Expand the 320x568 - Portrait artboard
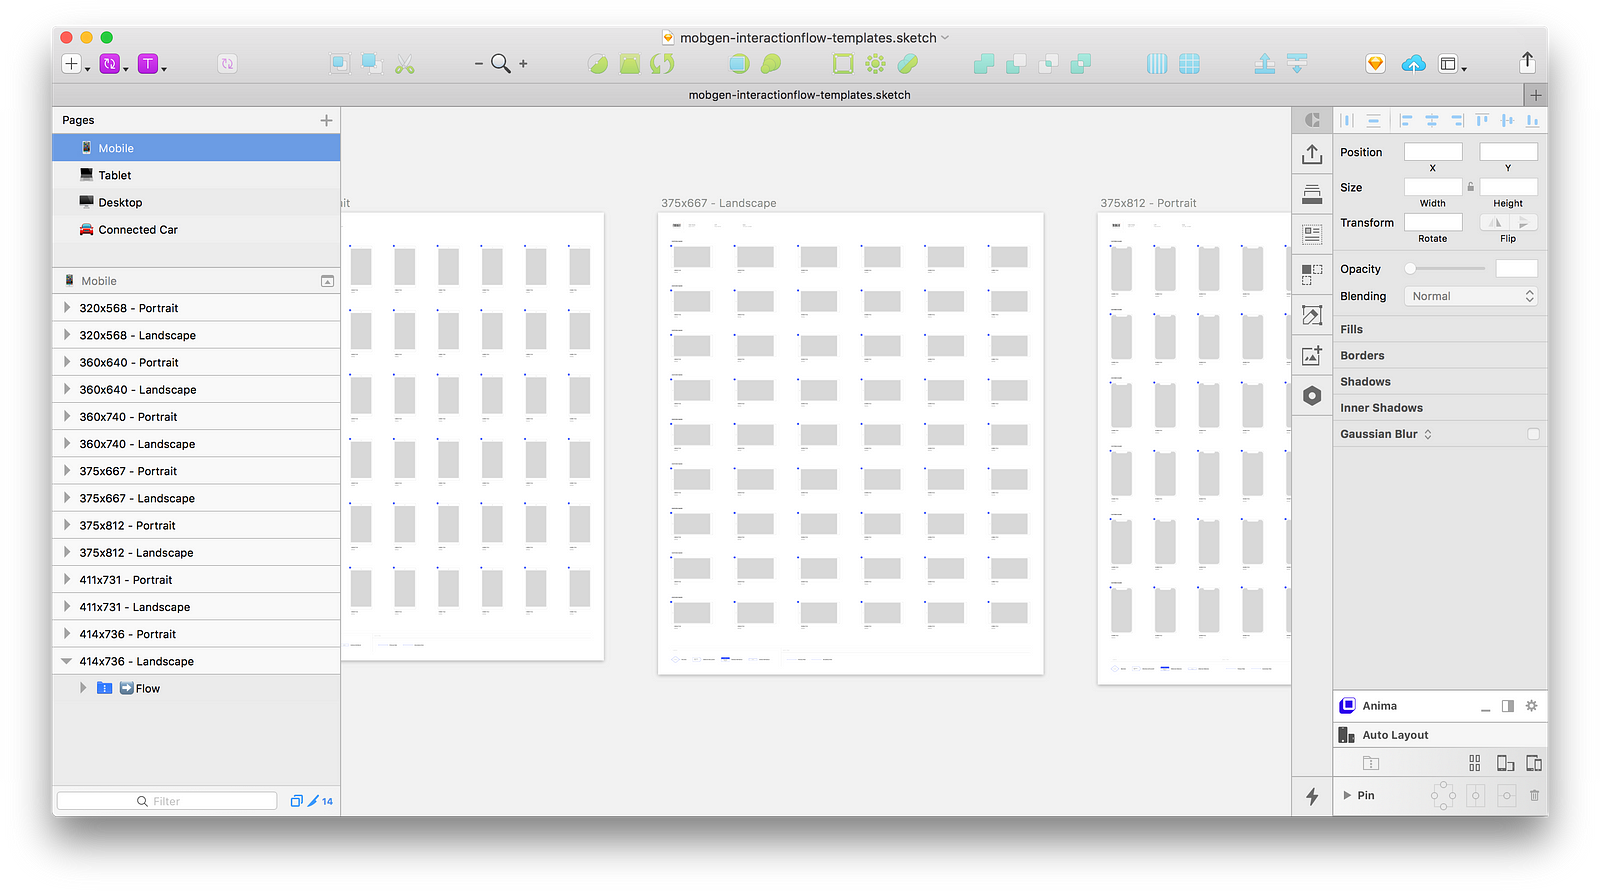 coord(67,308)
